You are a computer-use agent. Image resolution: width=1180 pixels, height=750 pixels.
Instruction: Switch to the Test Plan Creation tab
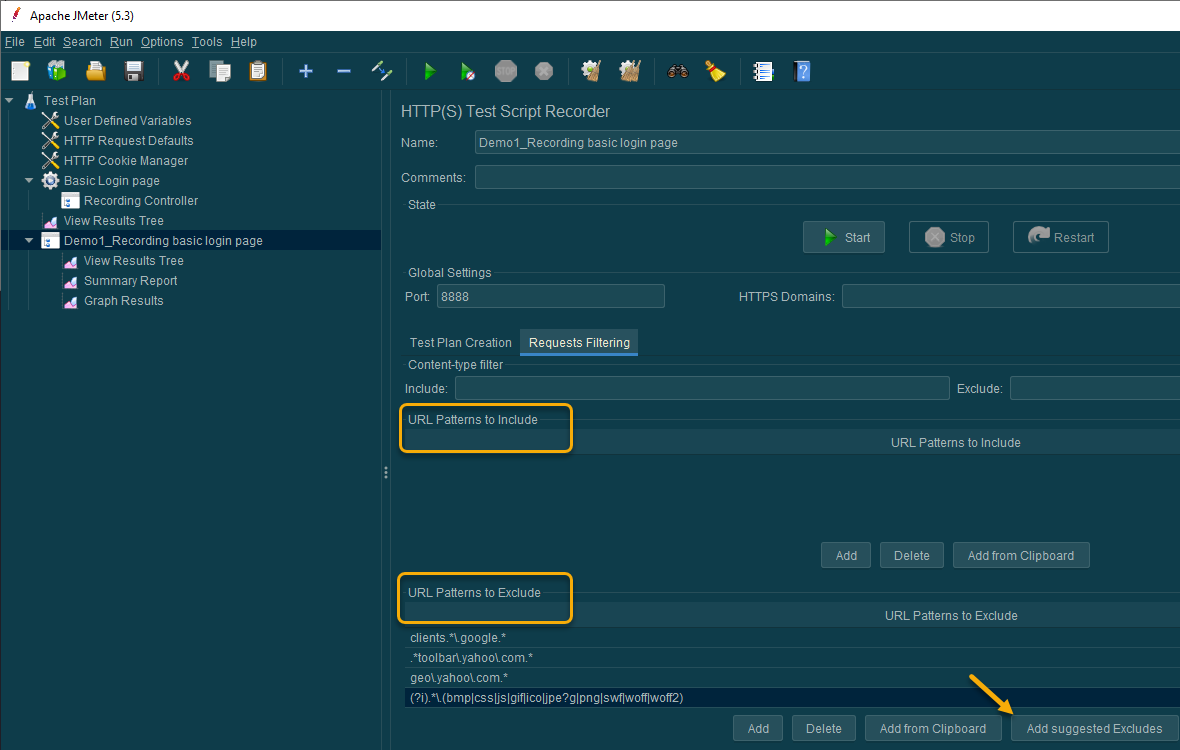[x=461, y=342]
